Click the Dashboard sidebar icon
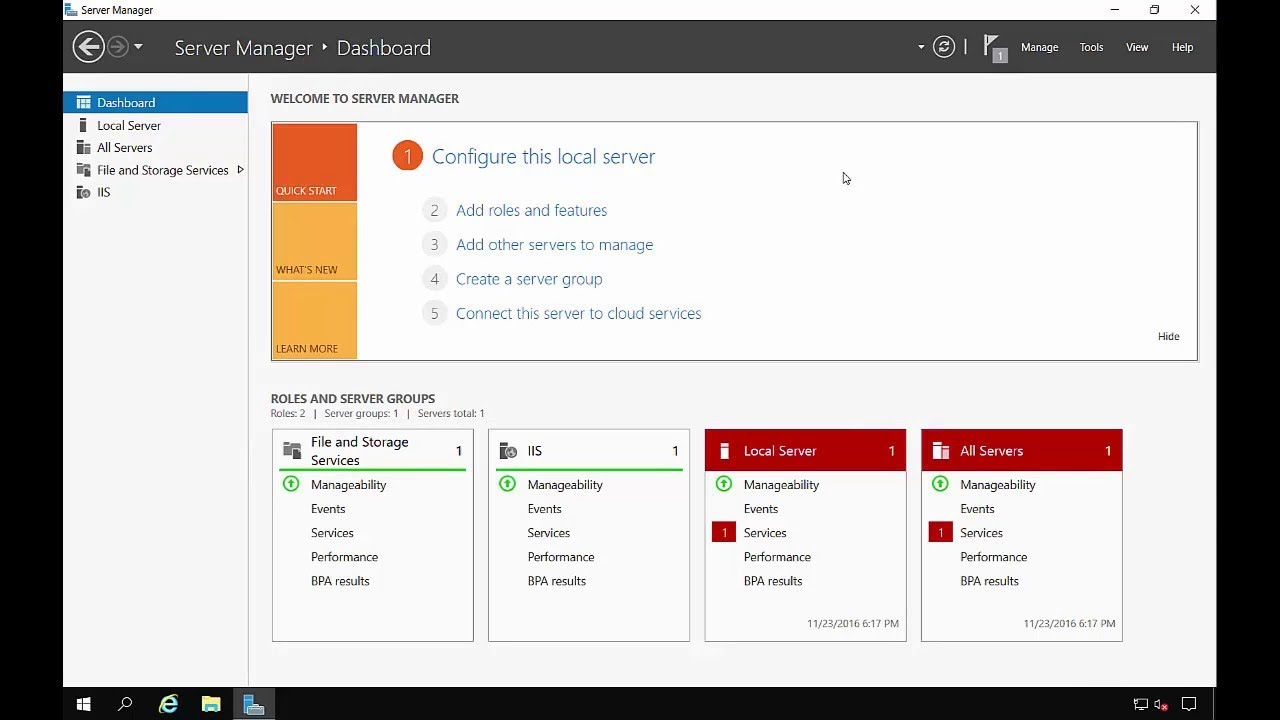1280x720 pixels. click(x=83, y=102)
